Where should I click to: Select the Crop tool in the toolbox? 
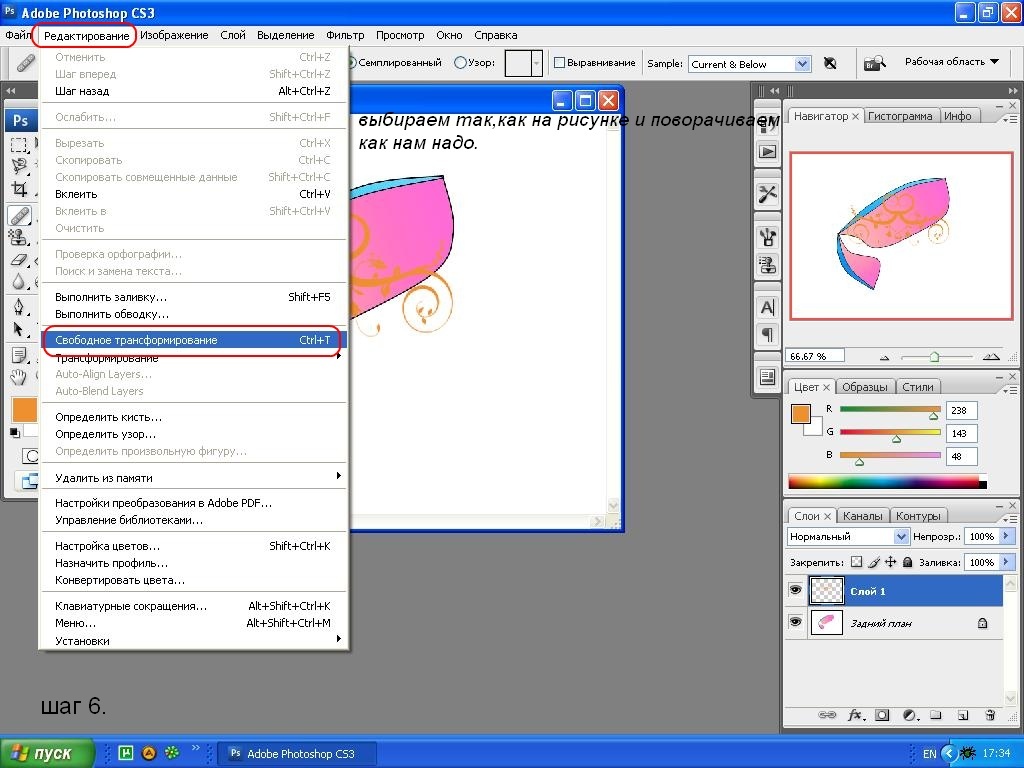(19, 190)
